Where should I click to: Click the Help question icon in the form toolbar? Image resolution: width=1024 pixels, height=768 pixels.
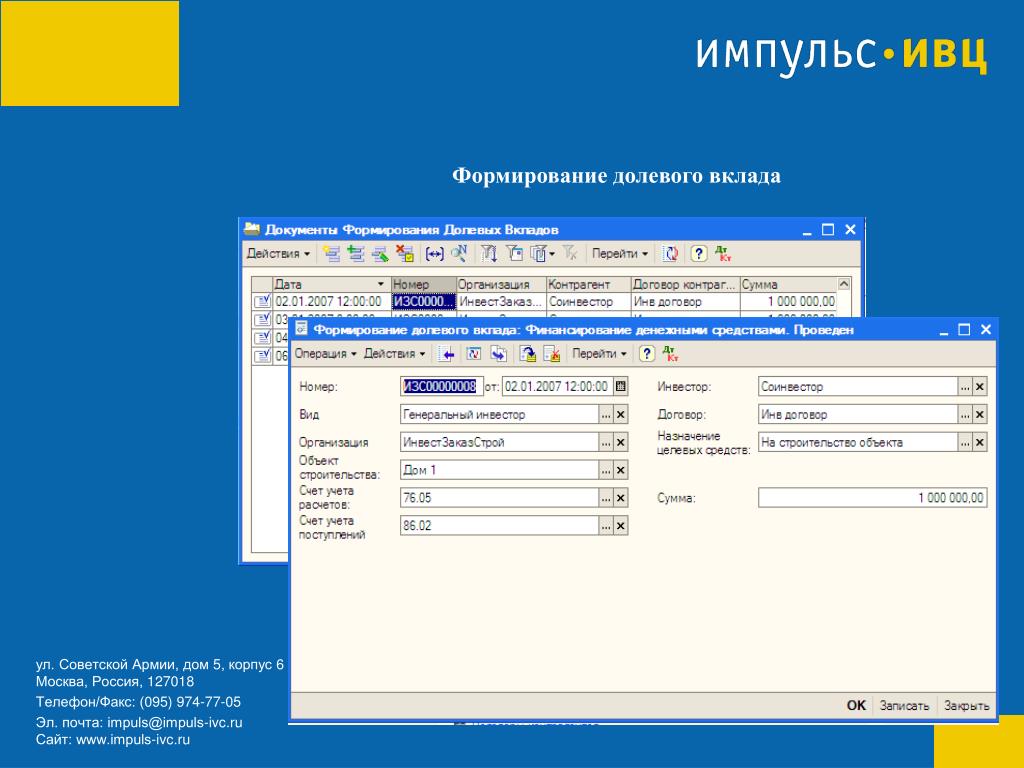click(646, 354)
